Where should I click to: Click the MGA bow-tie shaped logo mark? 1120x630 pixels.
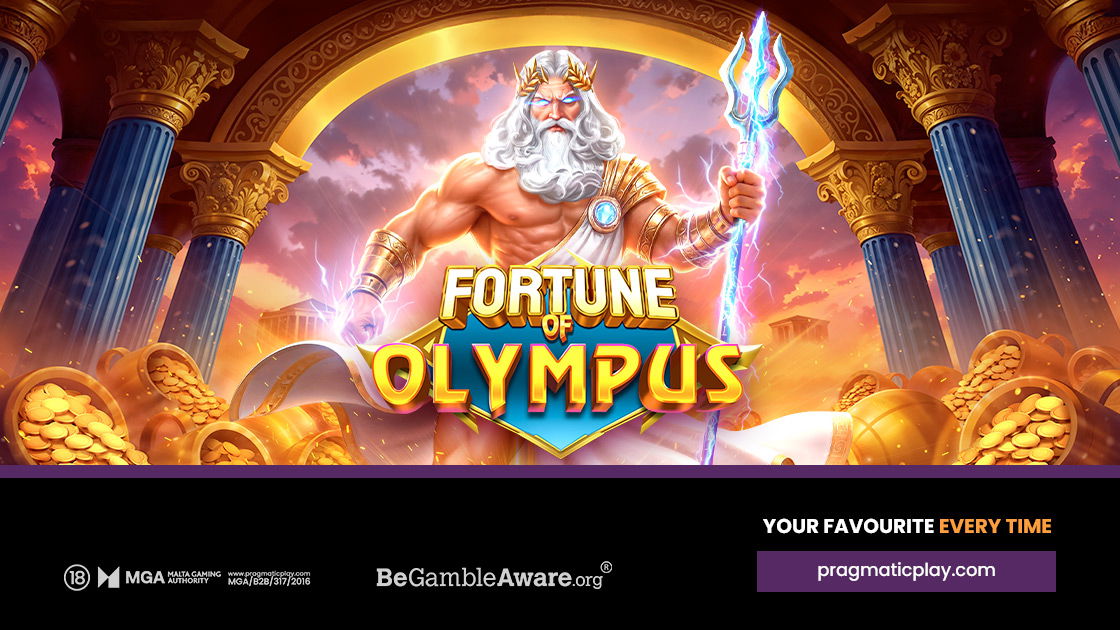click(x=109, y=577)
